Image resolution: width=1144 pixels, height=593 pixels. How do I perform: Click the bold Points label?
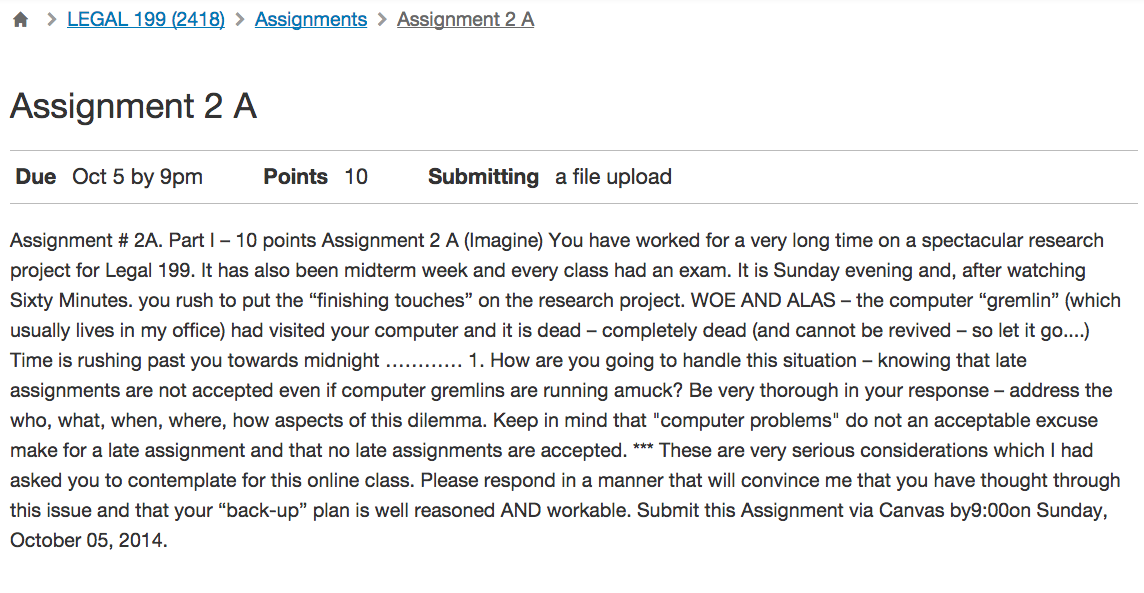(x=295, y=177)
